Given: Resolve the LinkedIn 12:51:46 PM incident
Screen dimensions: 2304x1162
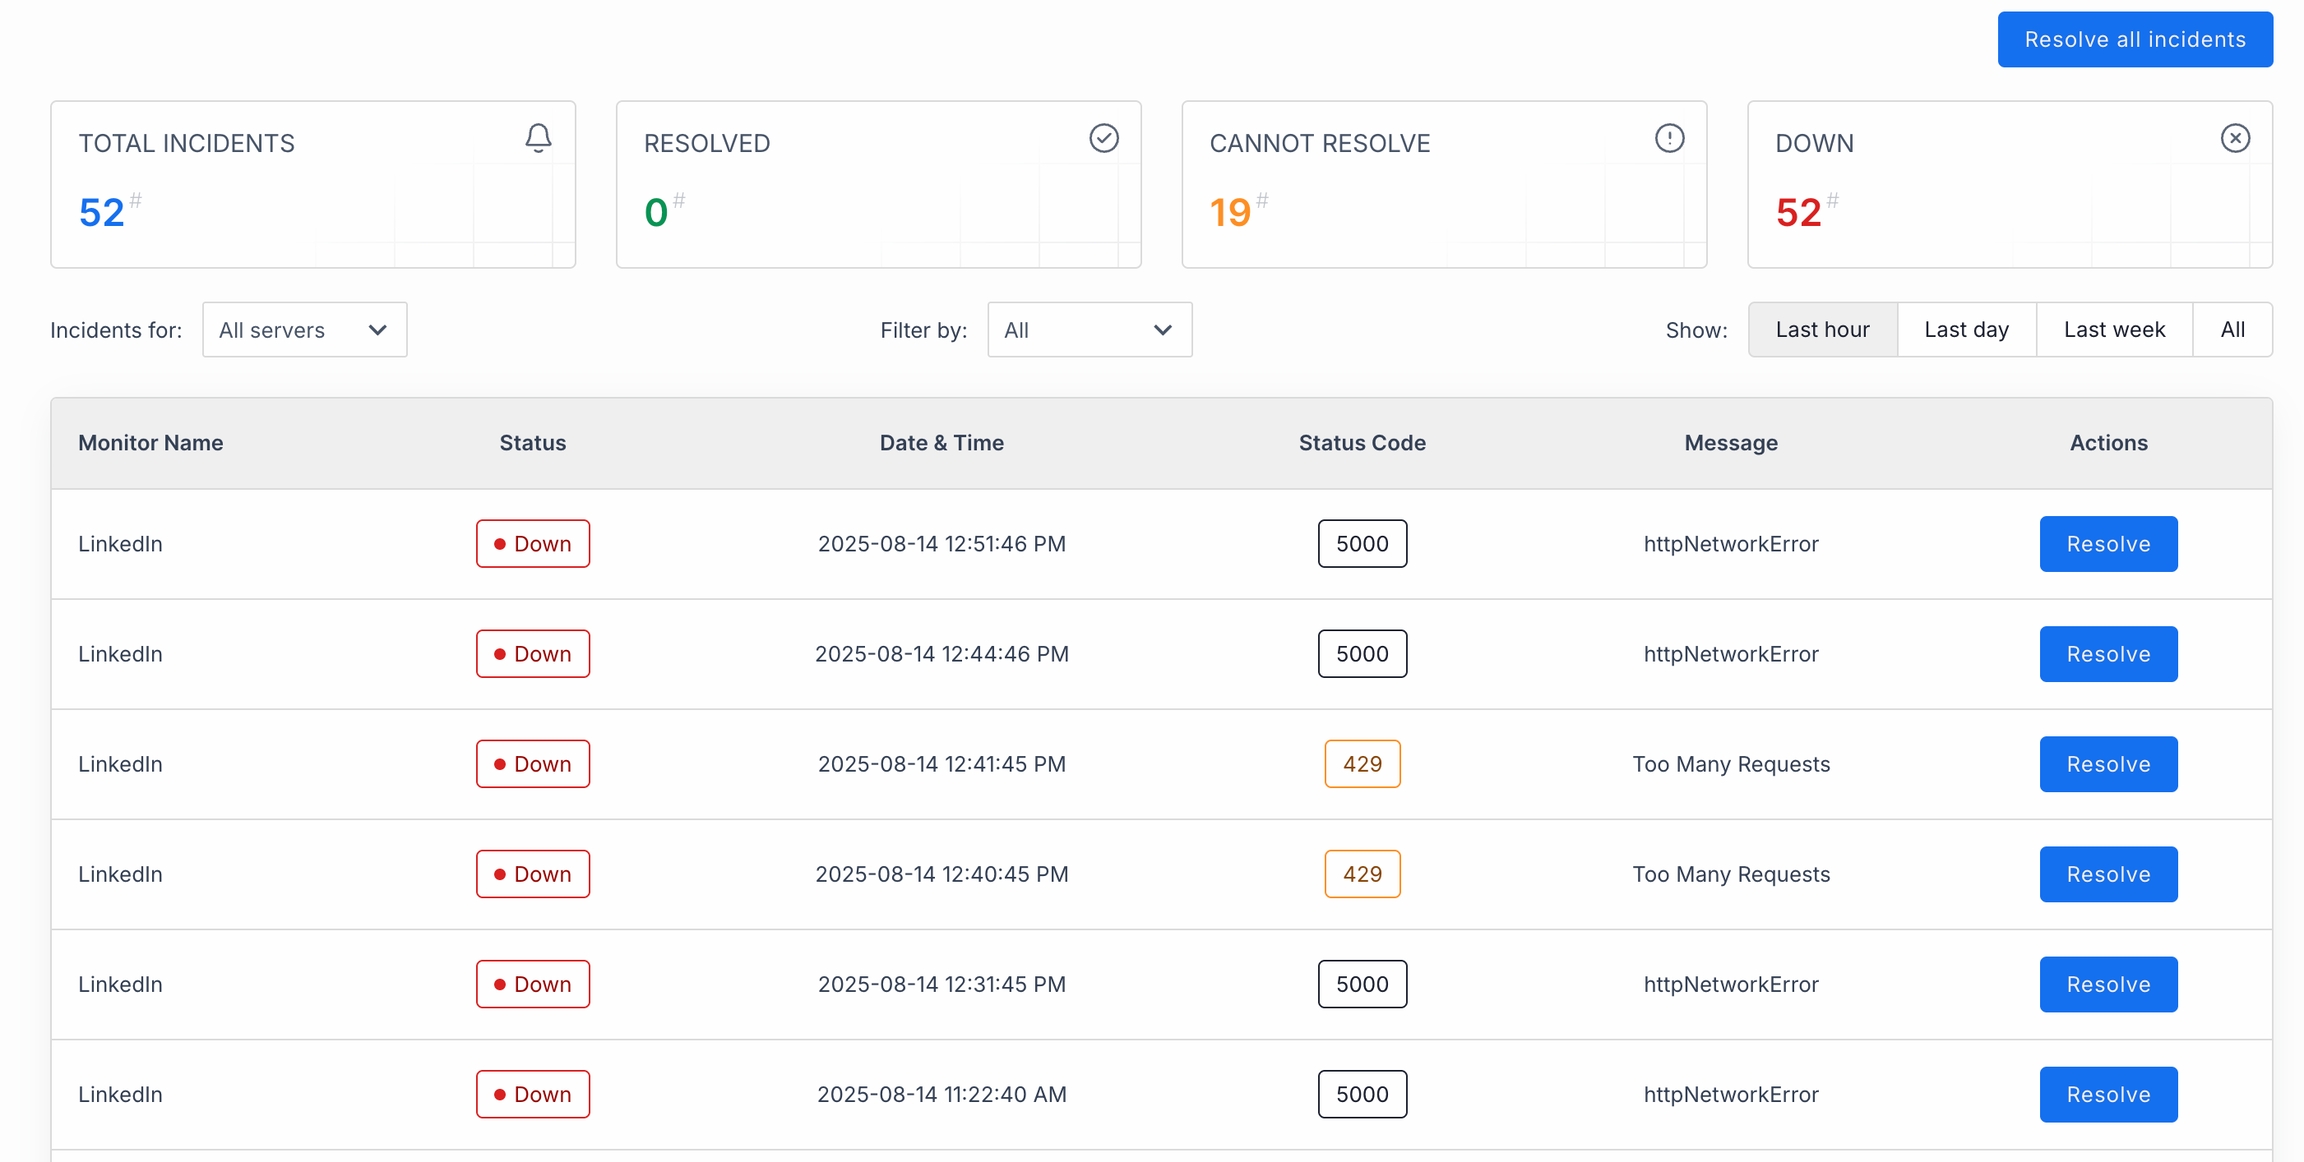Looking at the screenshot, I should click(x=2108, y=544).
